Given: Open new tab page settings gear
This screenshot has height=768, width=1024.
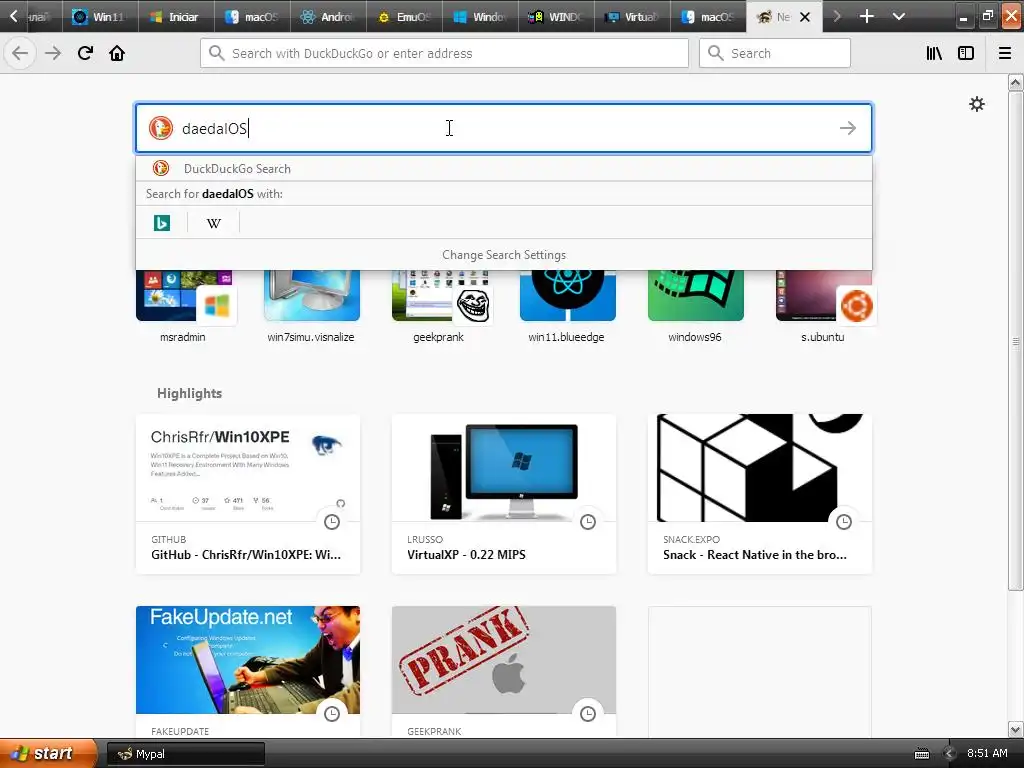Looking at the screenshot, I should [x=976, y=104].
